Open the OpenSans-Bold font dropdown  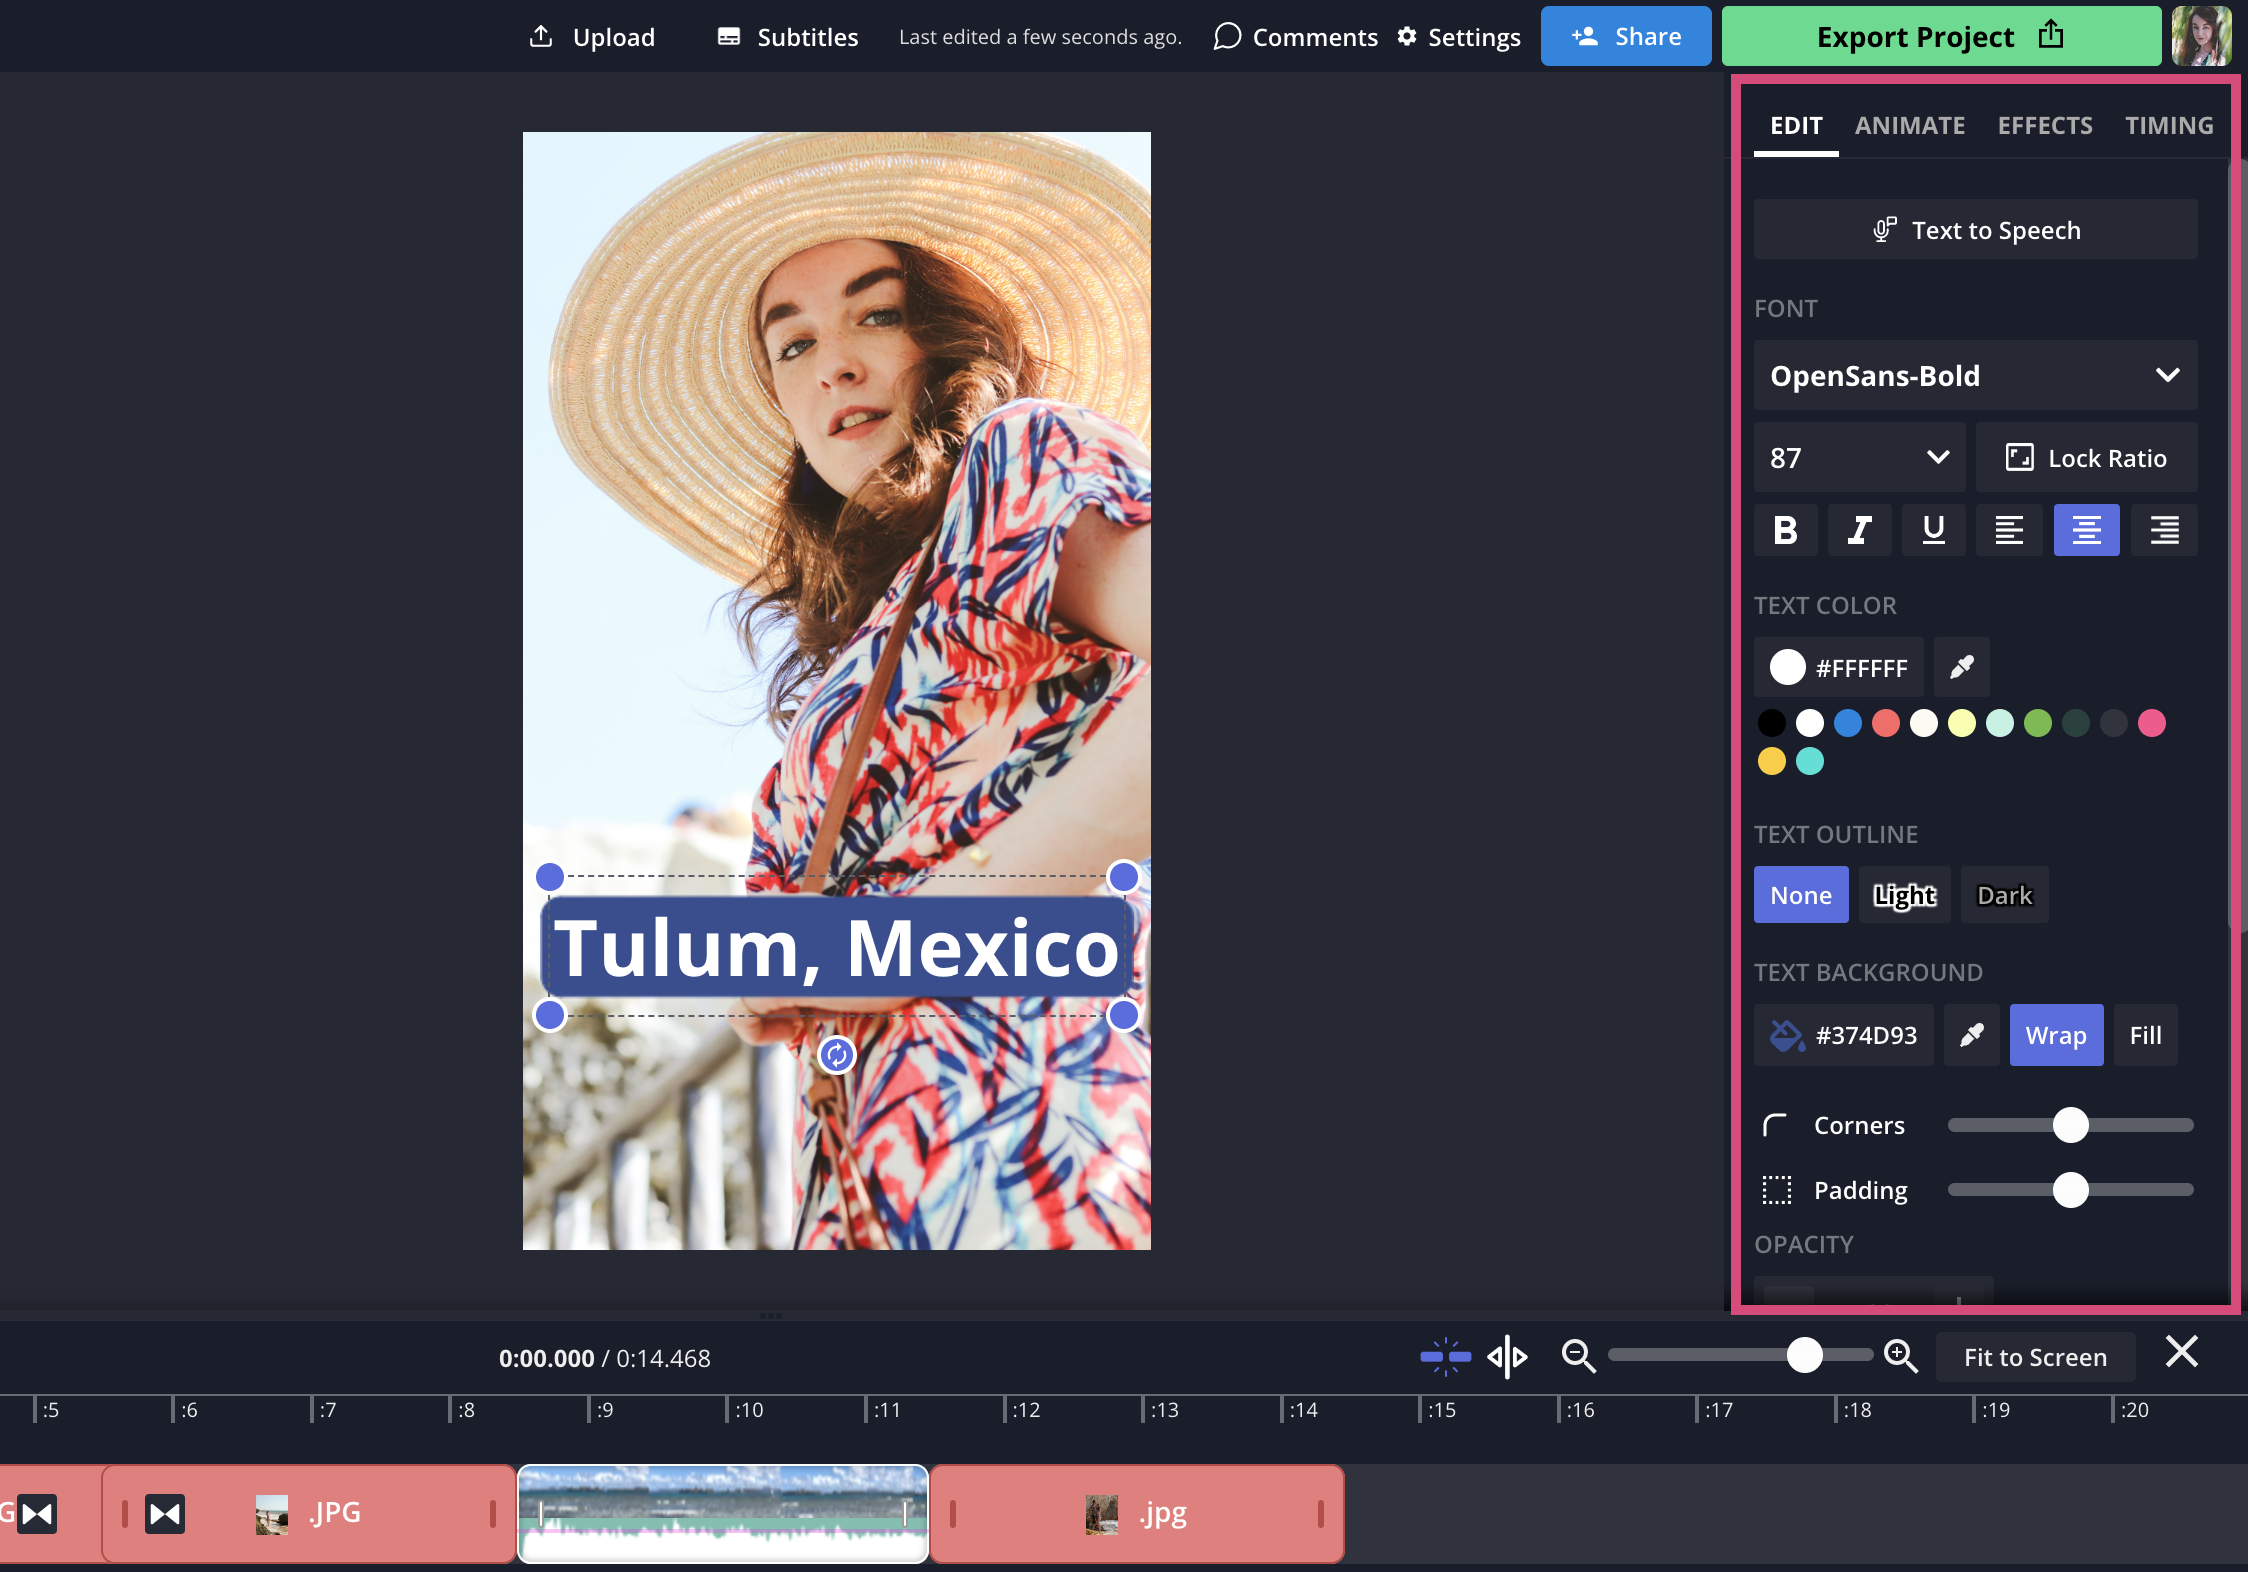[1975, 375]
